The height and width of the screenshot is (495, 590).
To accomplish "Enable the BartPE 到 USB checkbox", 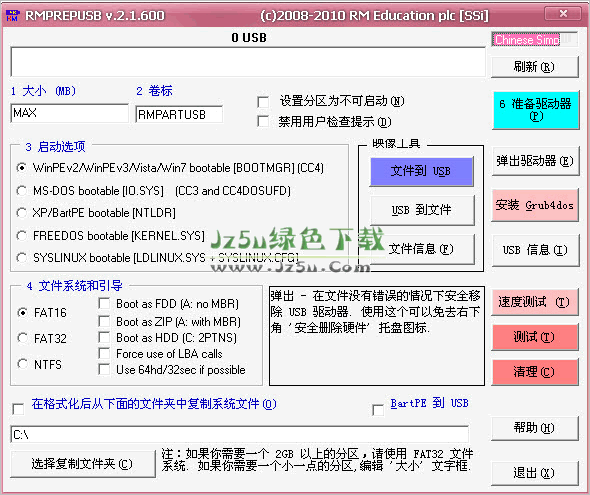I will [378, 409].
